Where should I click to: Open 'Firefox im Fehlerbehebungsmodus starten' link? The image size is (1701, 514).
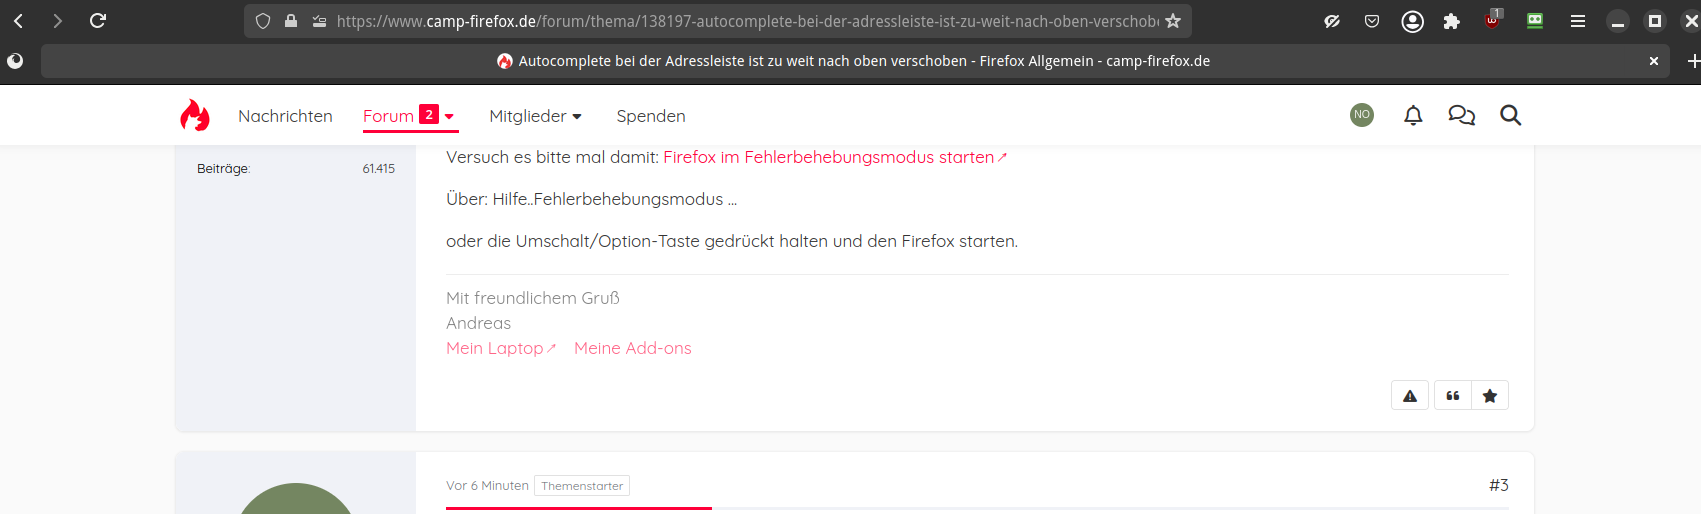829,157
